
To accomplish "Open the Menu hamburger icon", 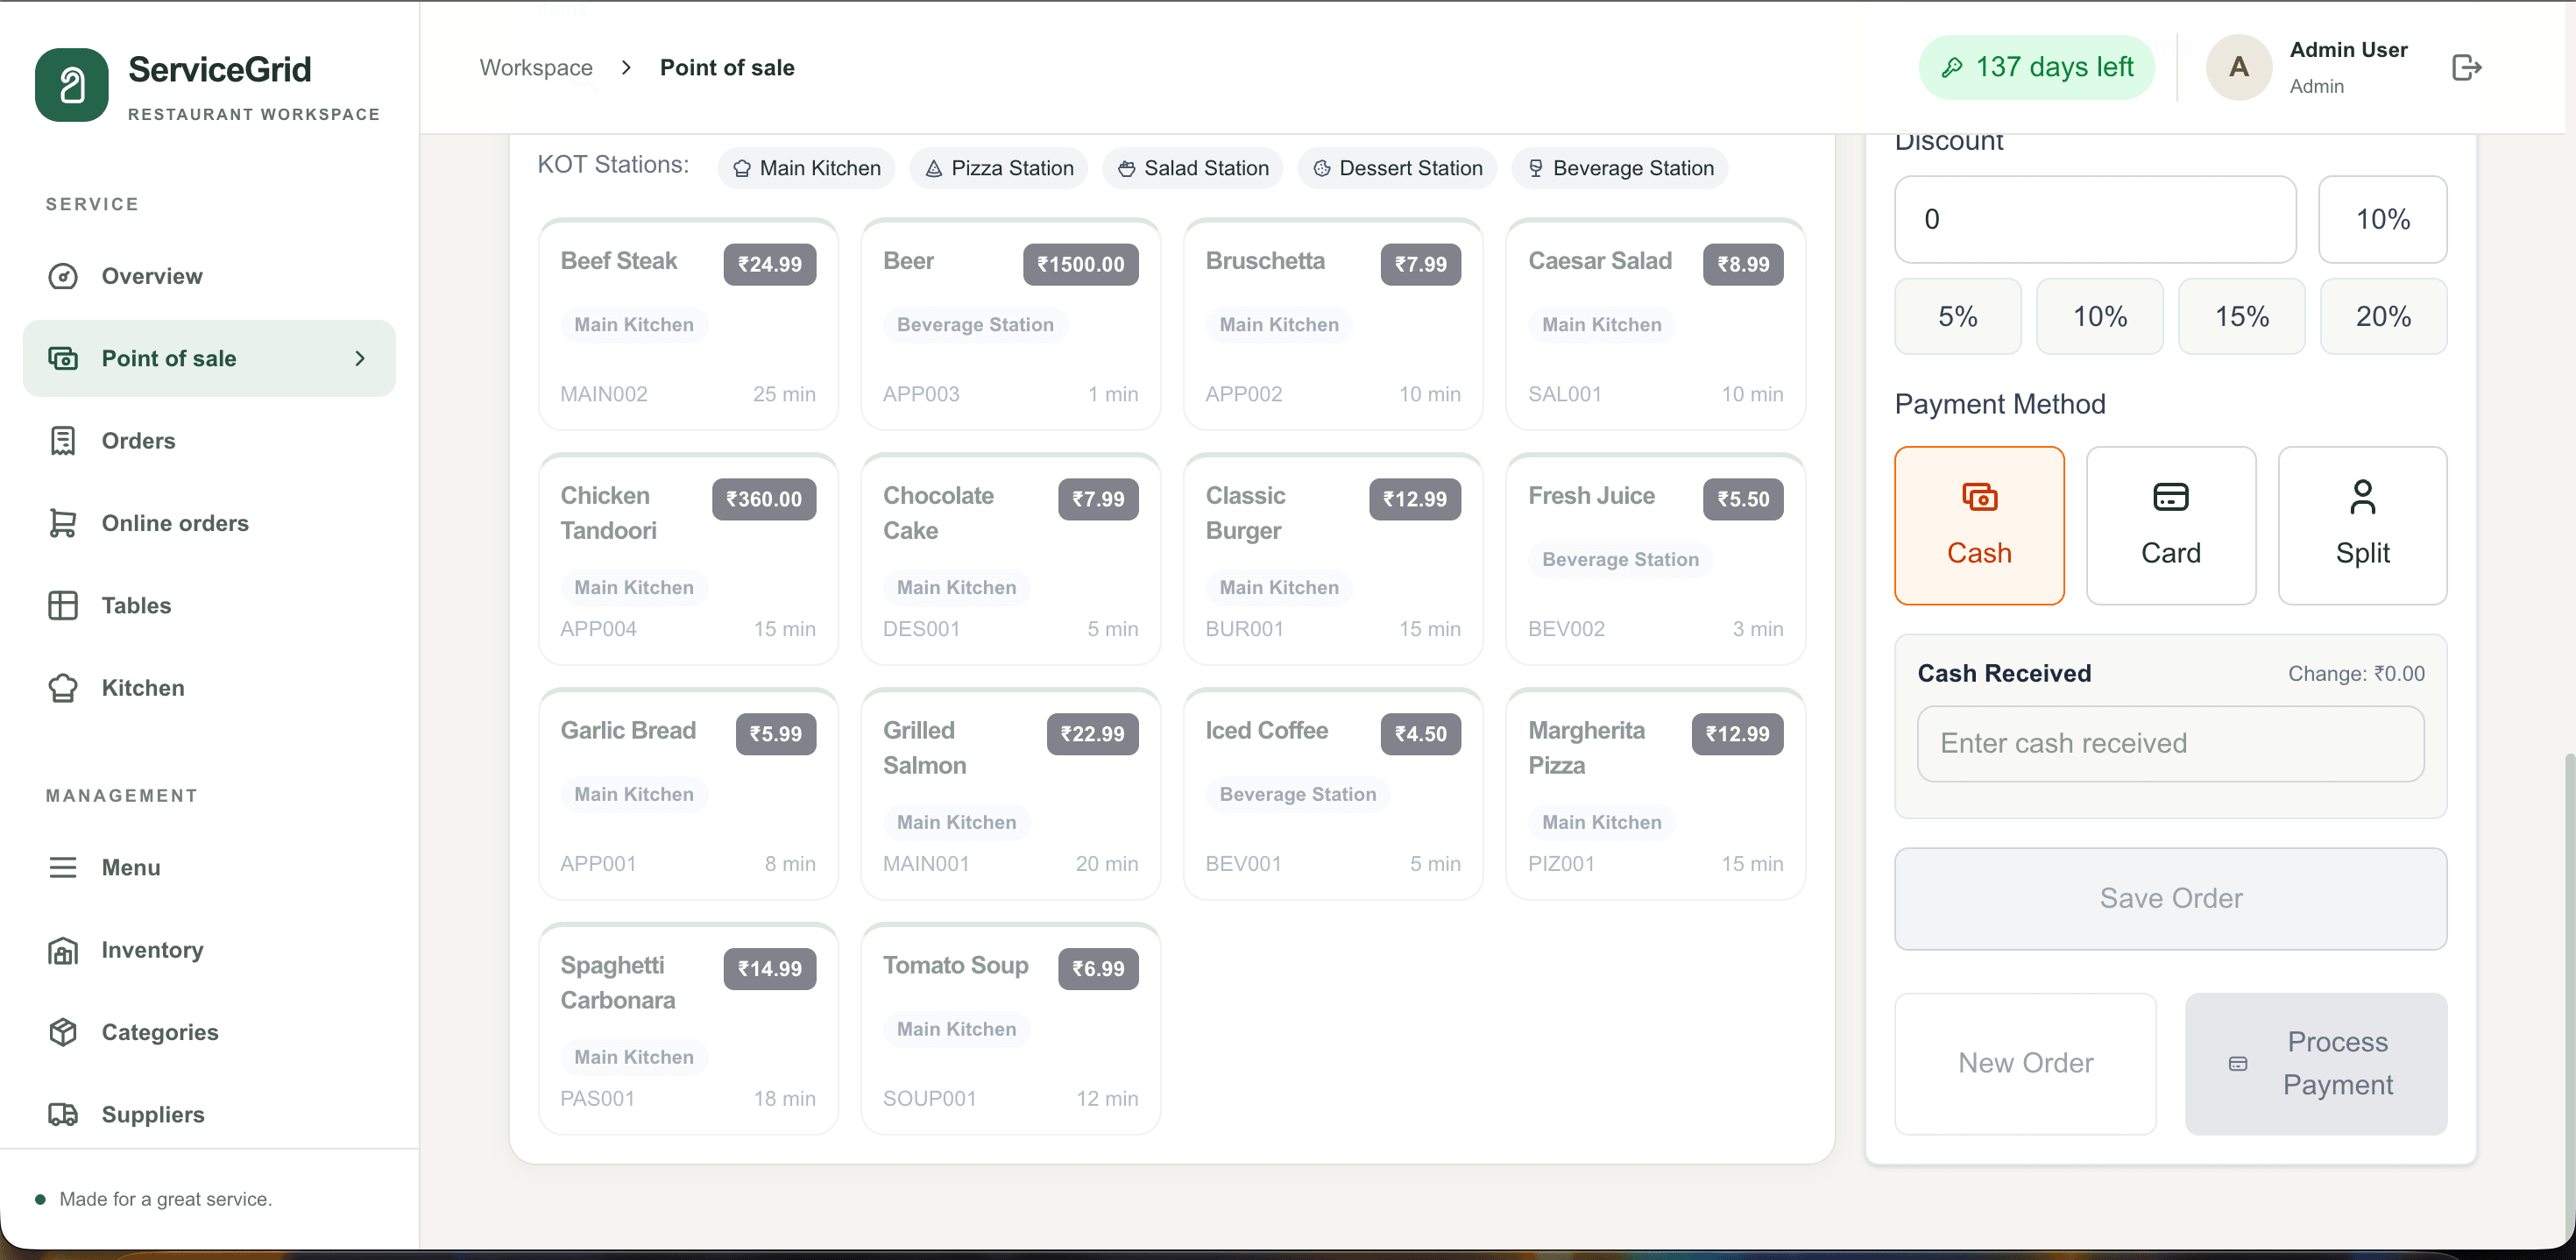I will 63,867.
